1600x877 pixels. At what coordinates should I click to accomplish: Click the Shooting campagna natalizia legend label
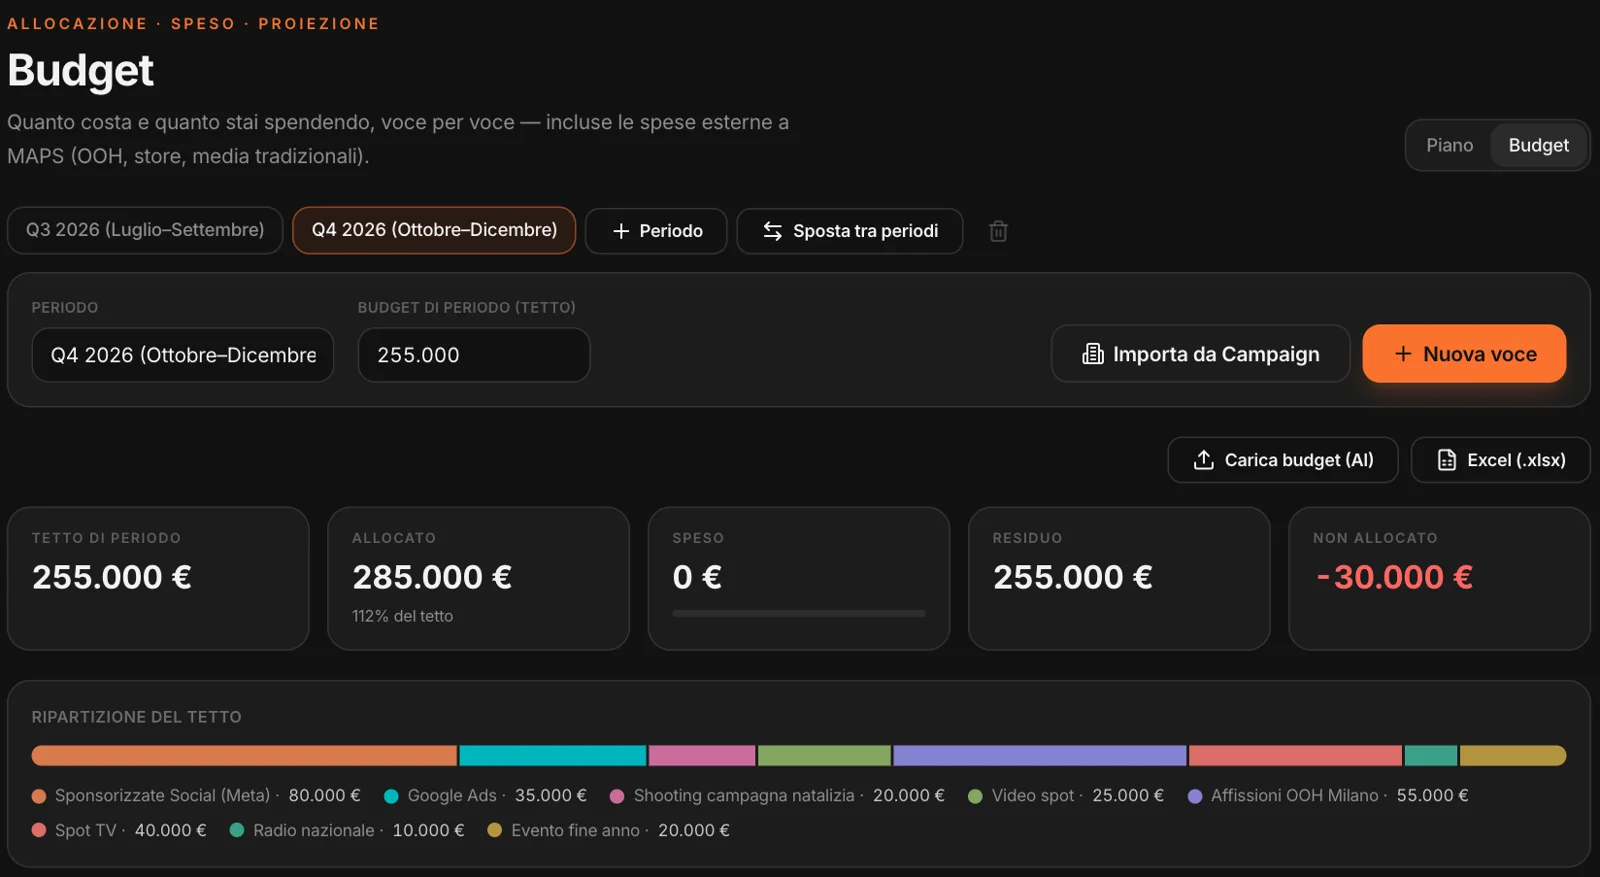[744, 796]
